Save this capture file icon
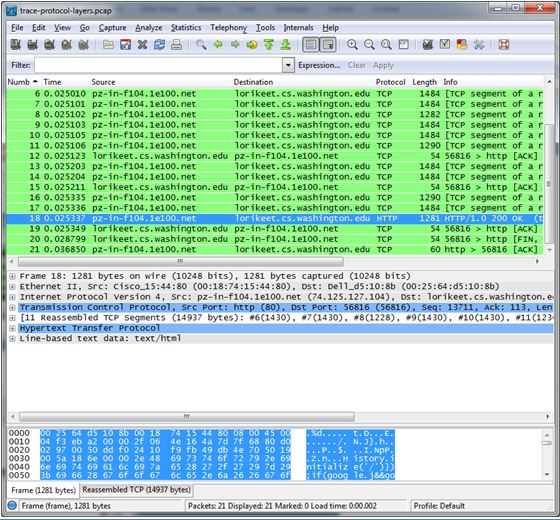560x520 pixels. tap(125, 45)
